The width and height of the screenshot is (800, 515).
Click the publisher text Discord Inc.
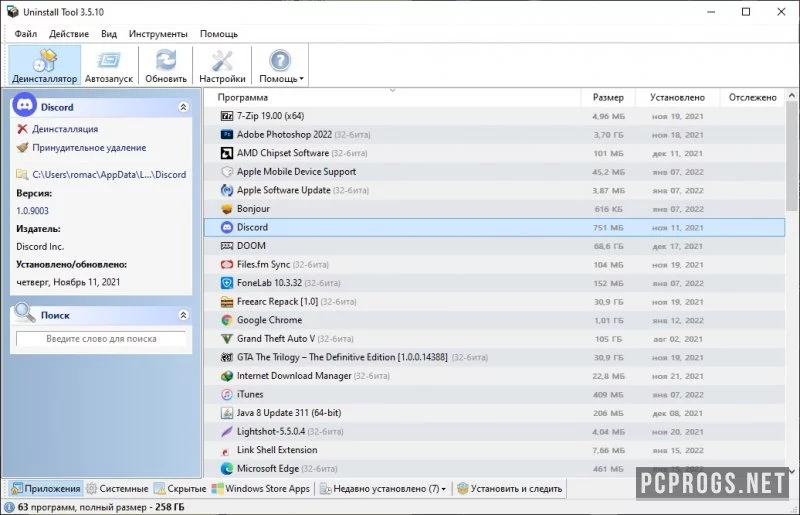(40, 247)
